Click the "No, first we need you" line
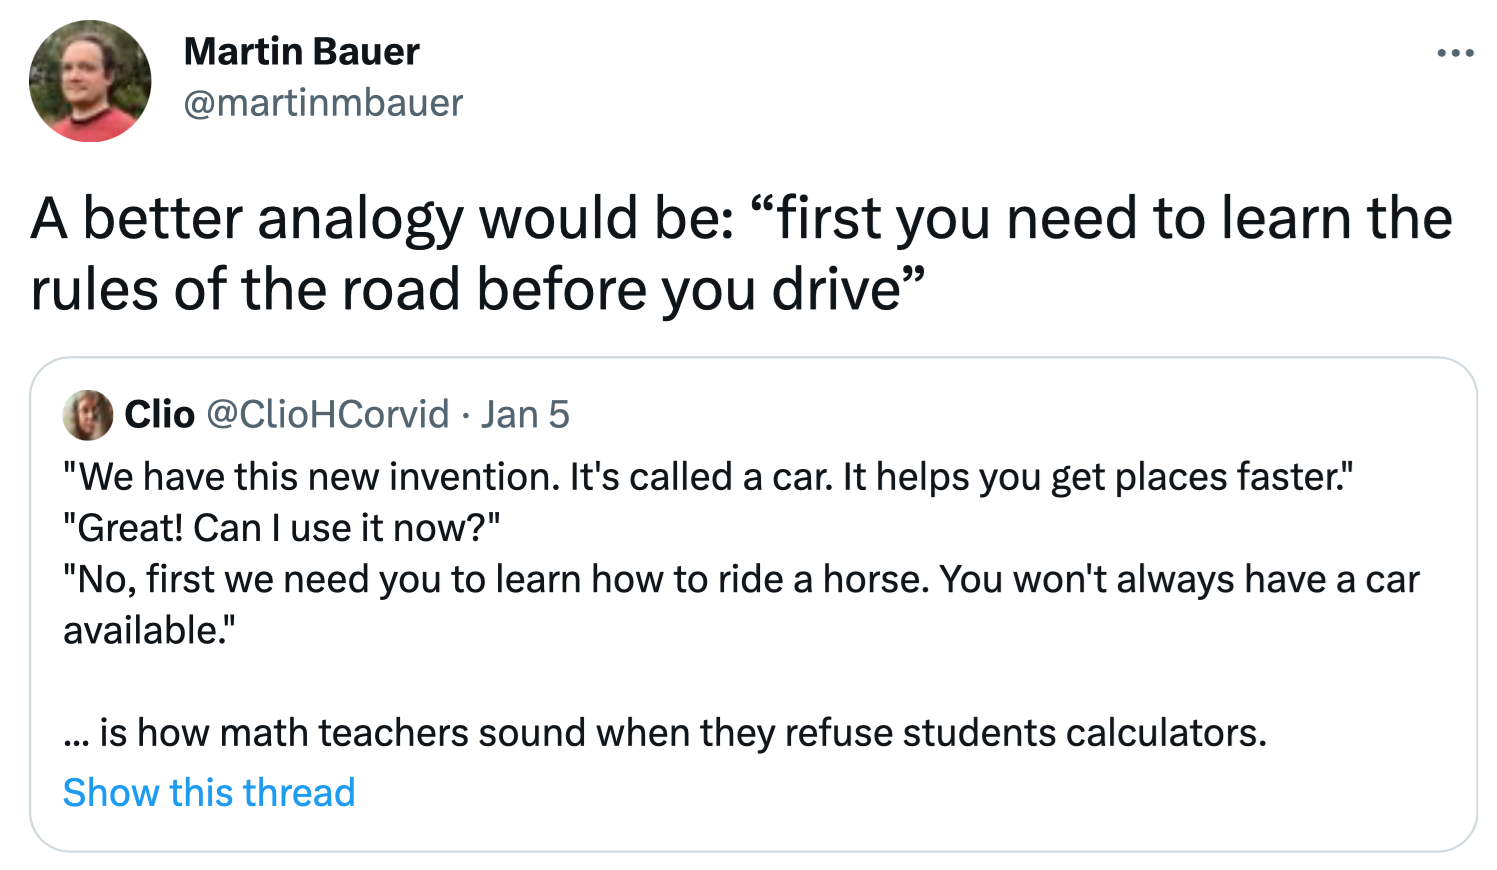This screenshot has width=1497, height=870. pyautogui.click(x=740, y=580)
